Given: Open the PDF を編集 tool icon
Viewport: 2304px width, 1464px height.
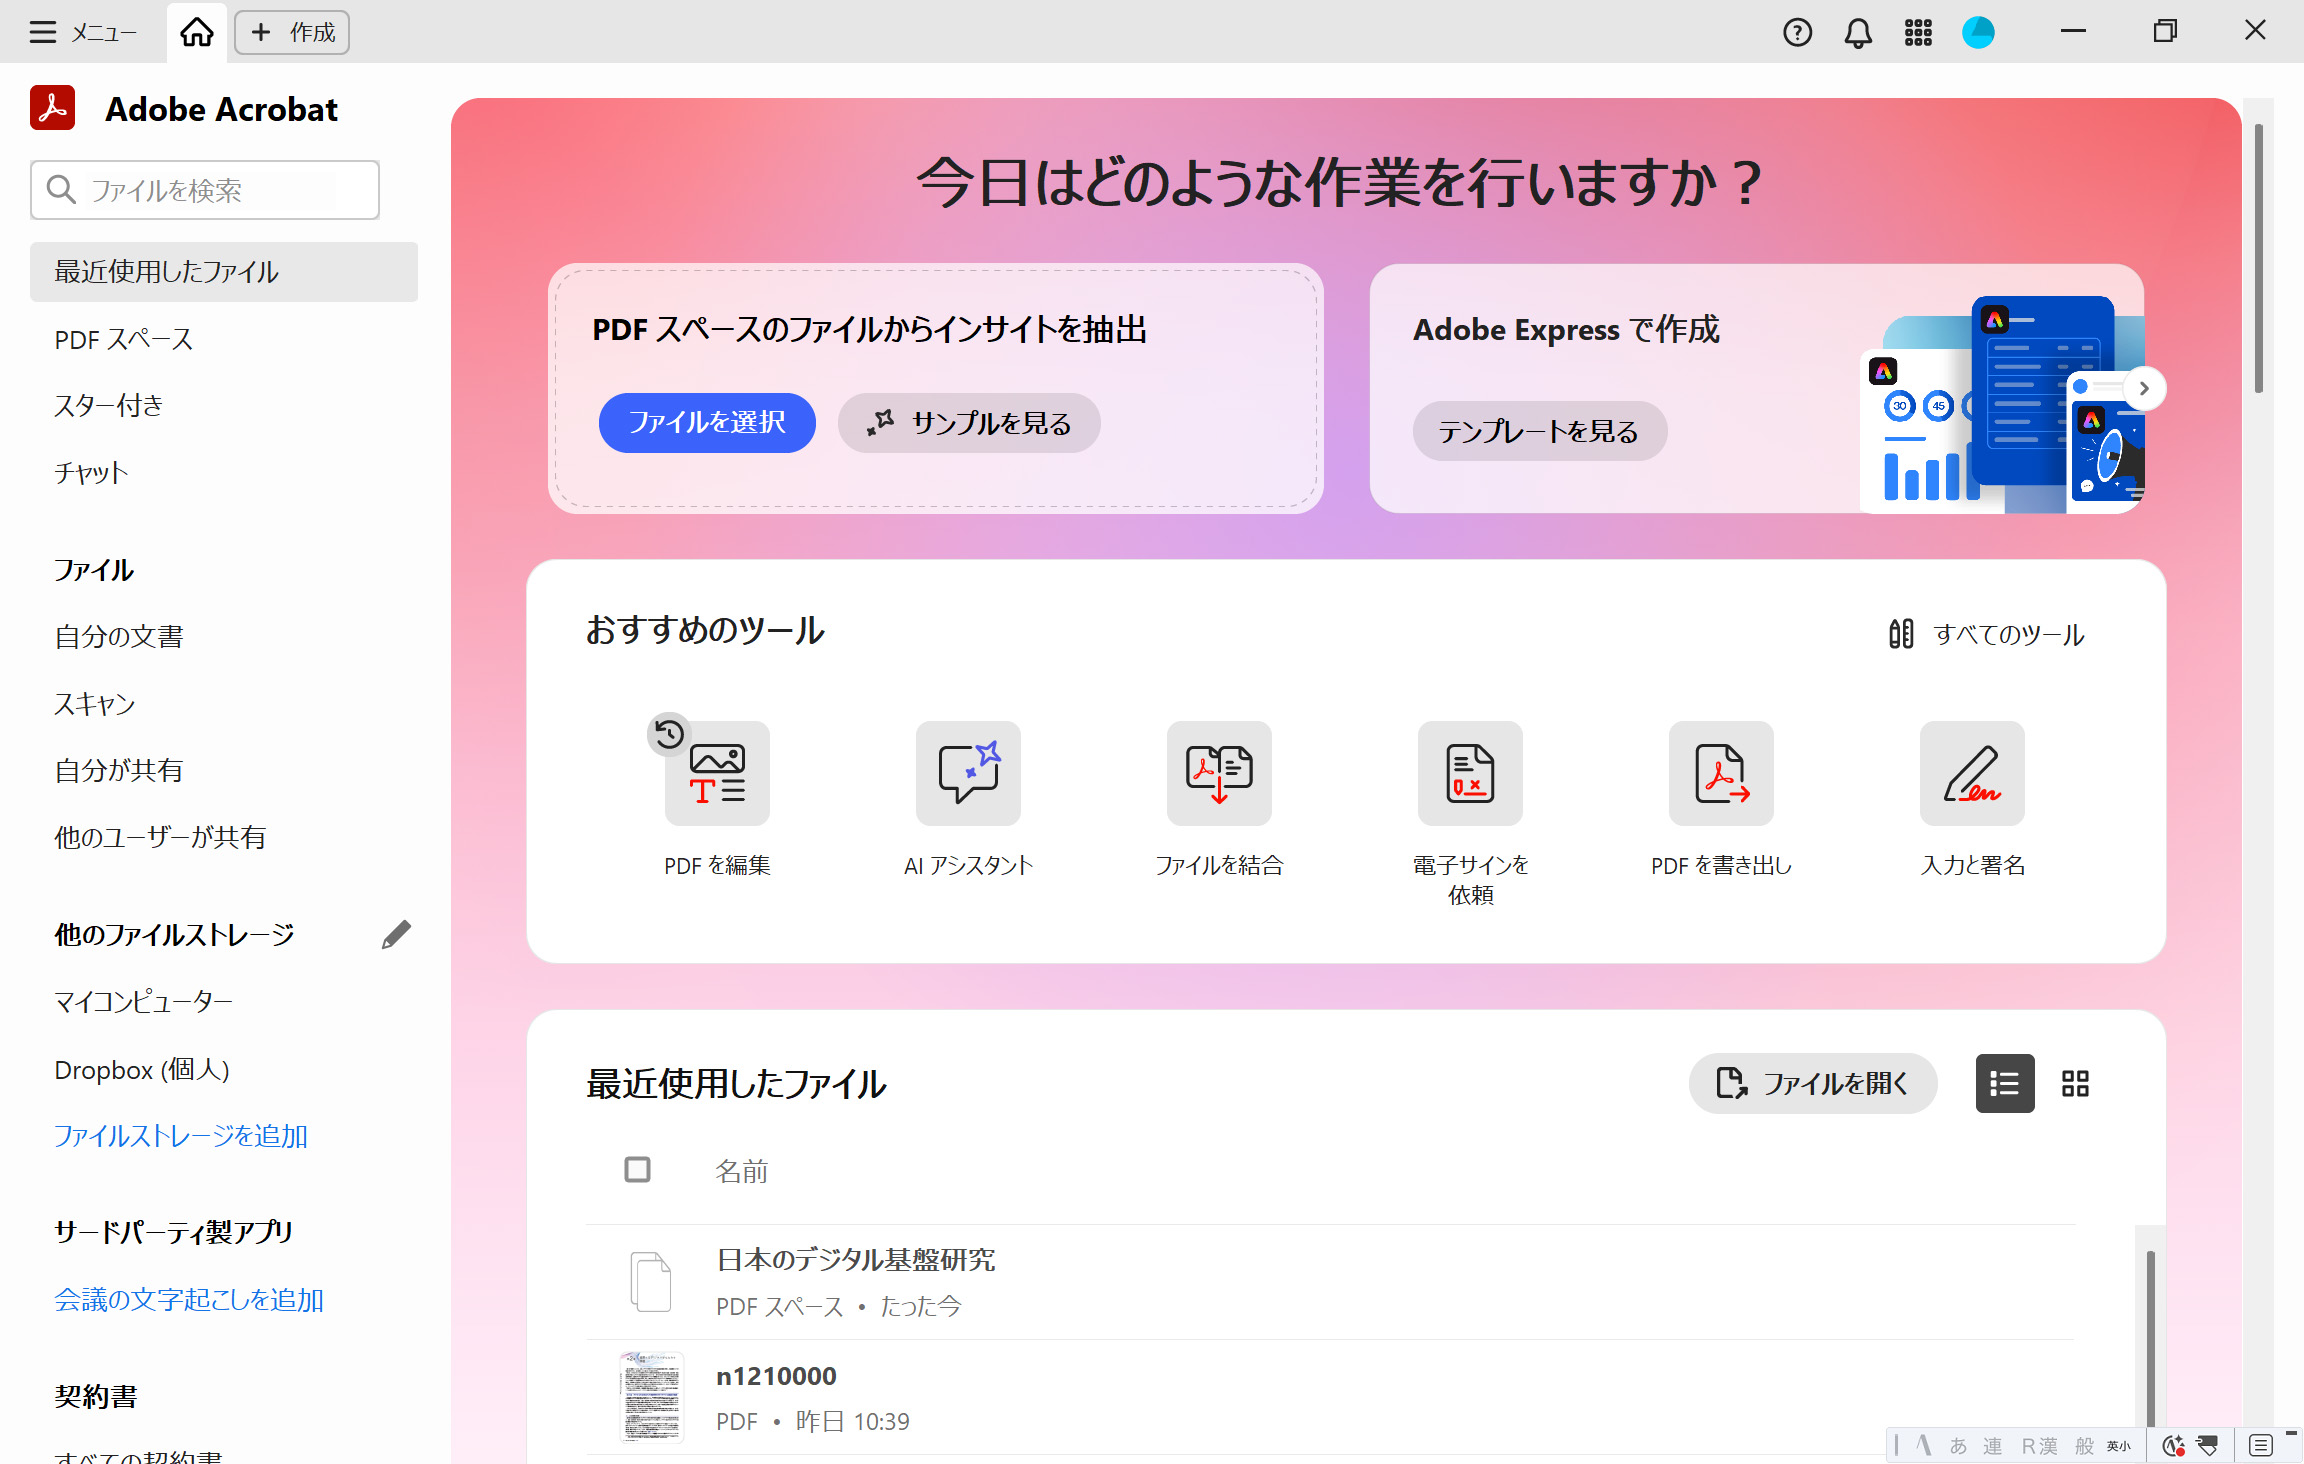Looking at the screenshot, I should pyautogui.click(x=717, y=774).
